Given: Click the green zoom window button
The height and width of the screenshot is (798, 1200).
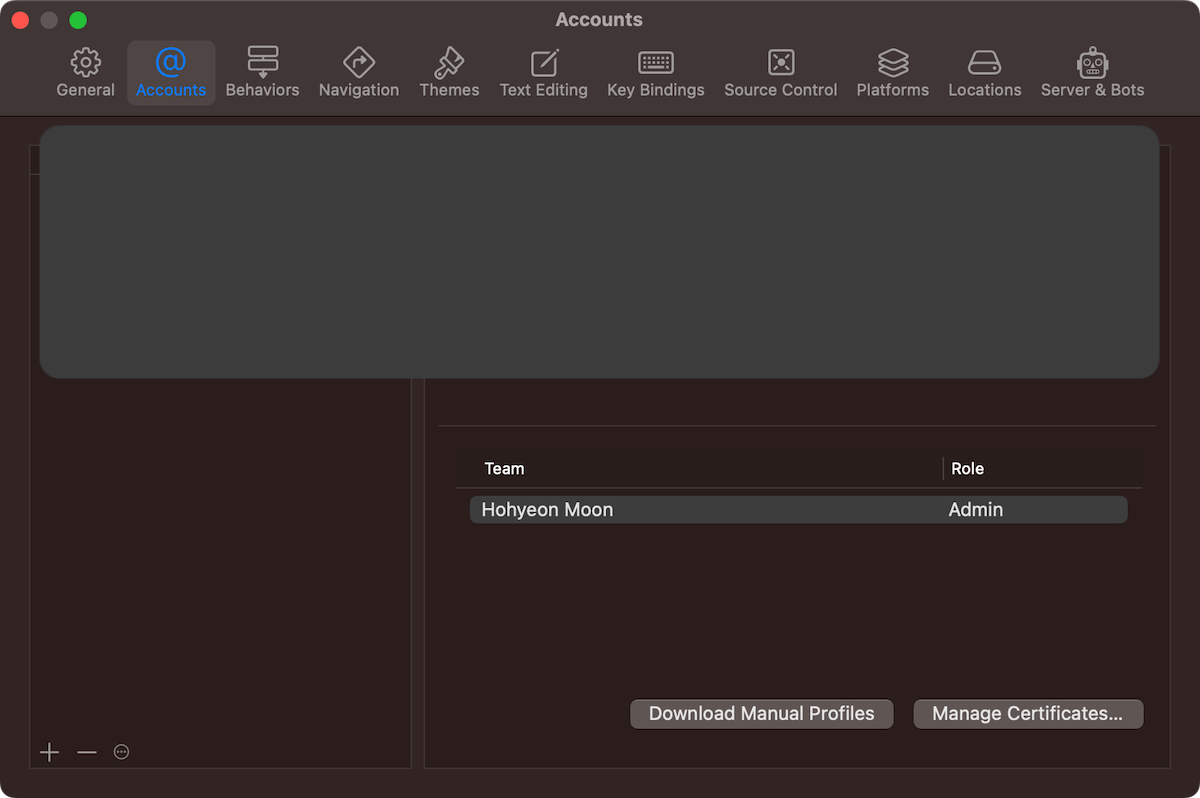Looking at the screenshot, I should pos(78,21).
